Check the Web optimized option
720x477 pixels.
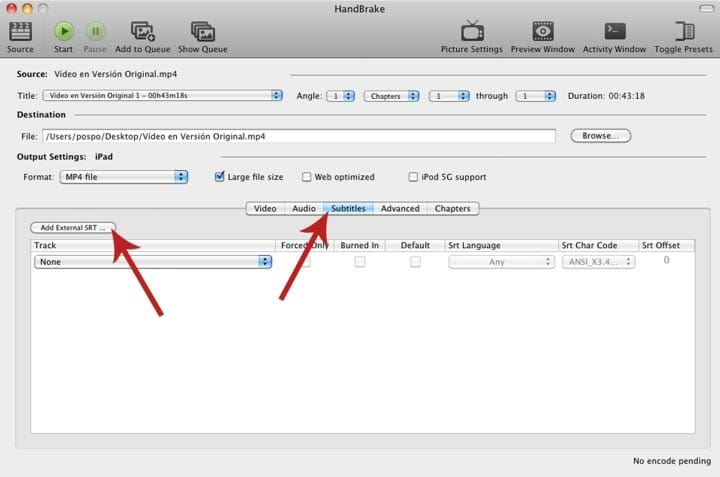(306, 177)
